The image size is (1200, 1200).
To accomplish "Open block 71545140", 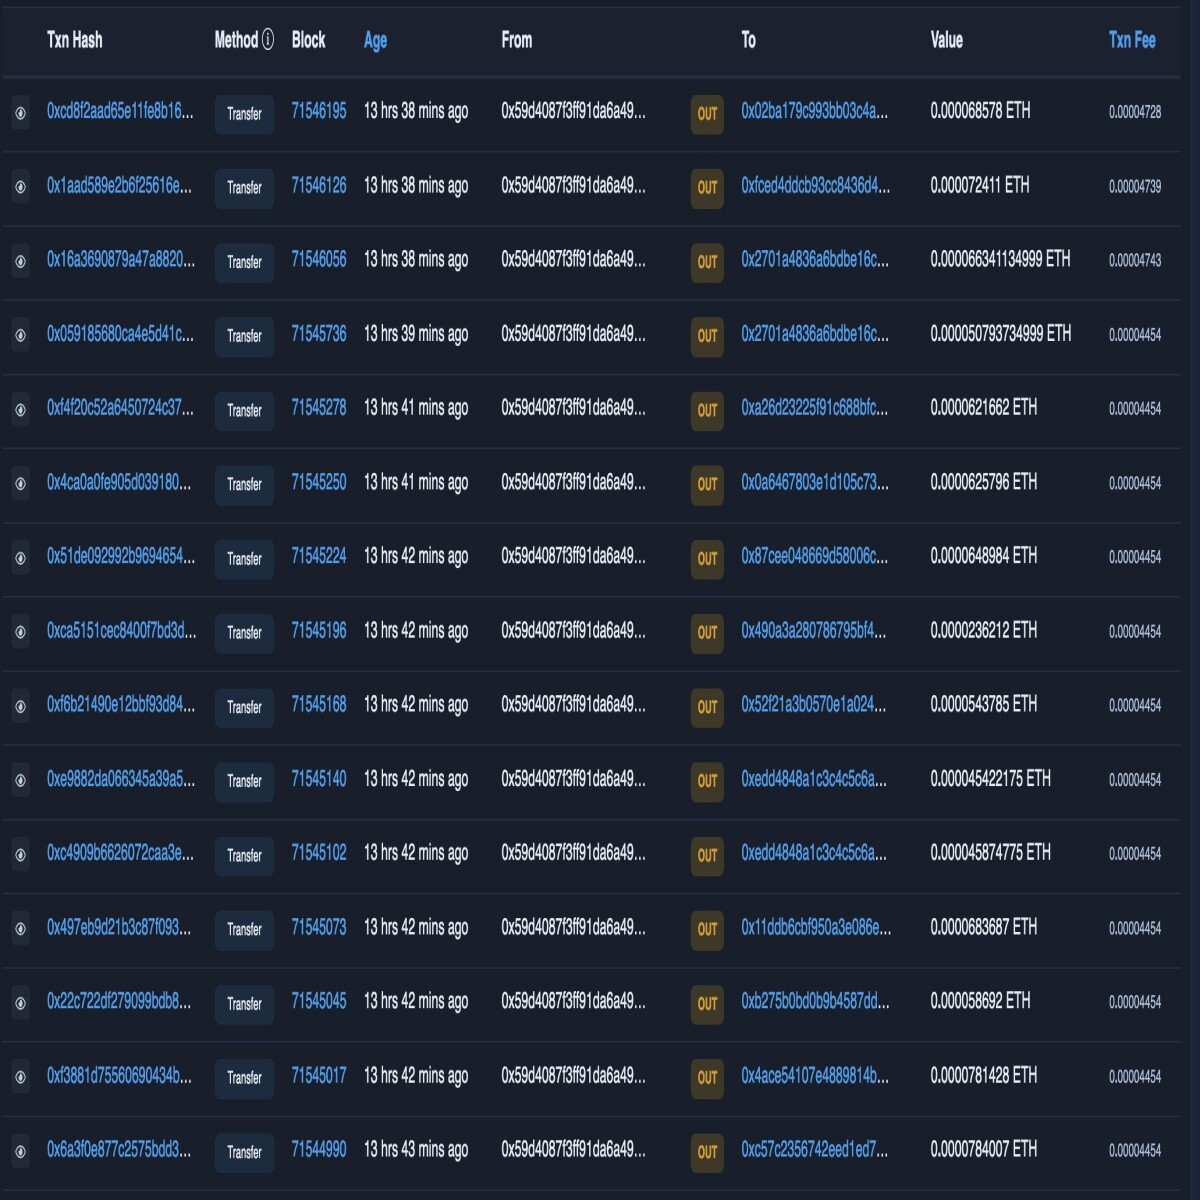I will 319,778.
